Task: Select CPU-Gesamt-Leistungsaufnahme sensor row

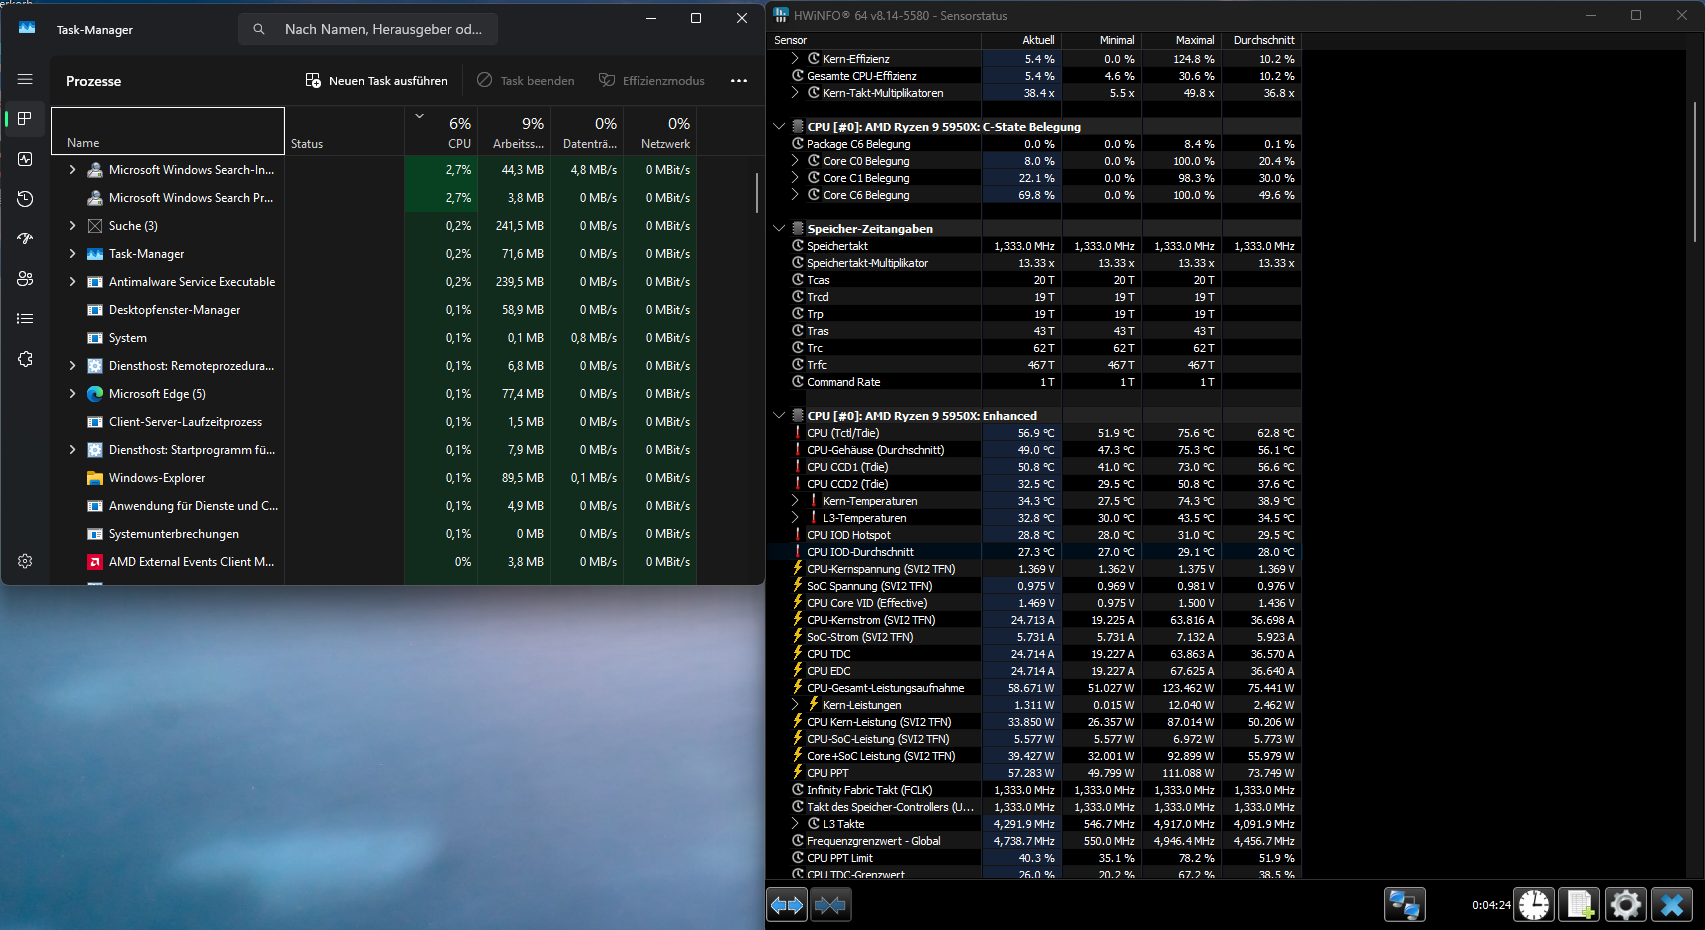Action: pos(1035,688)
